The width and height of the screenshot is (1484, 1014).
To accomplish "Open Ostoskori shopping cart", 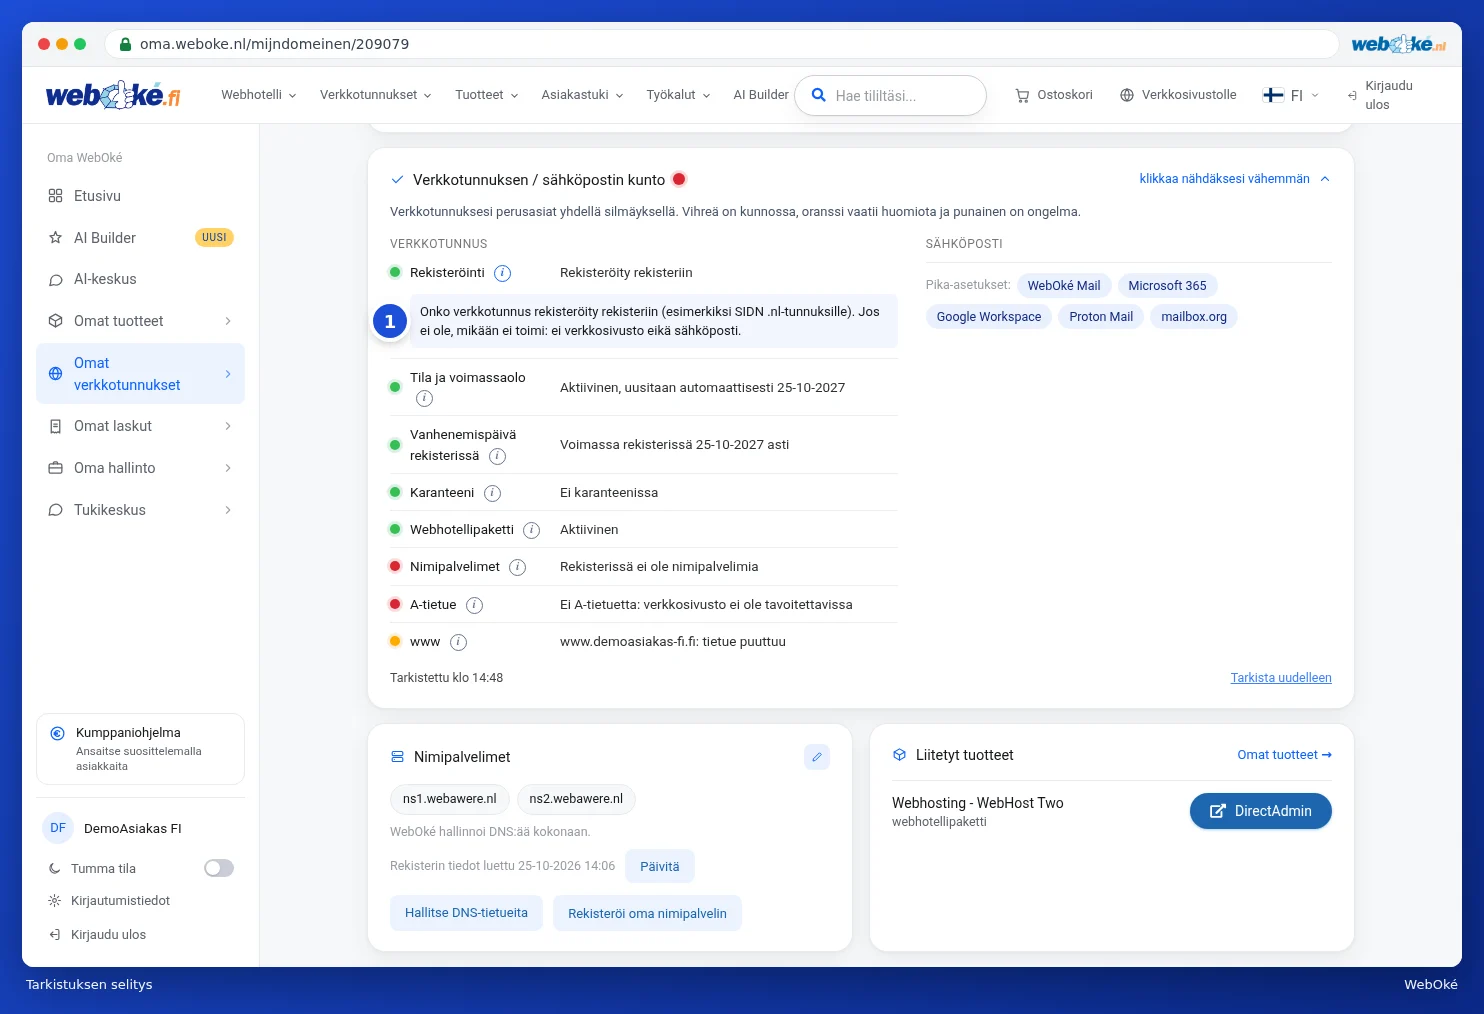I will point(1054,95).
